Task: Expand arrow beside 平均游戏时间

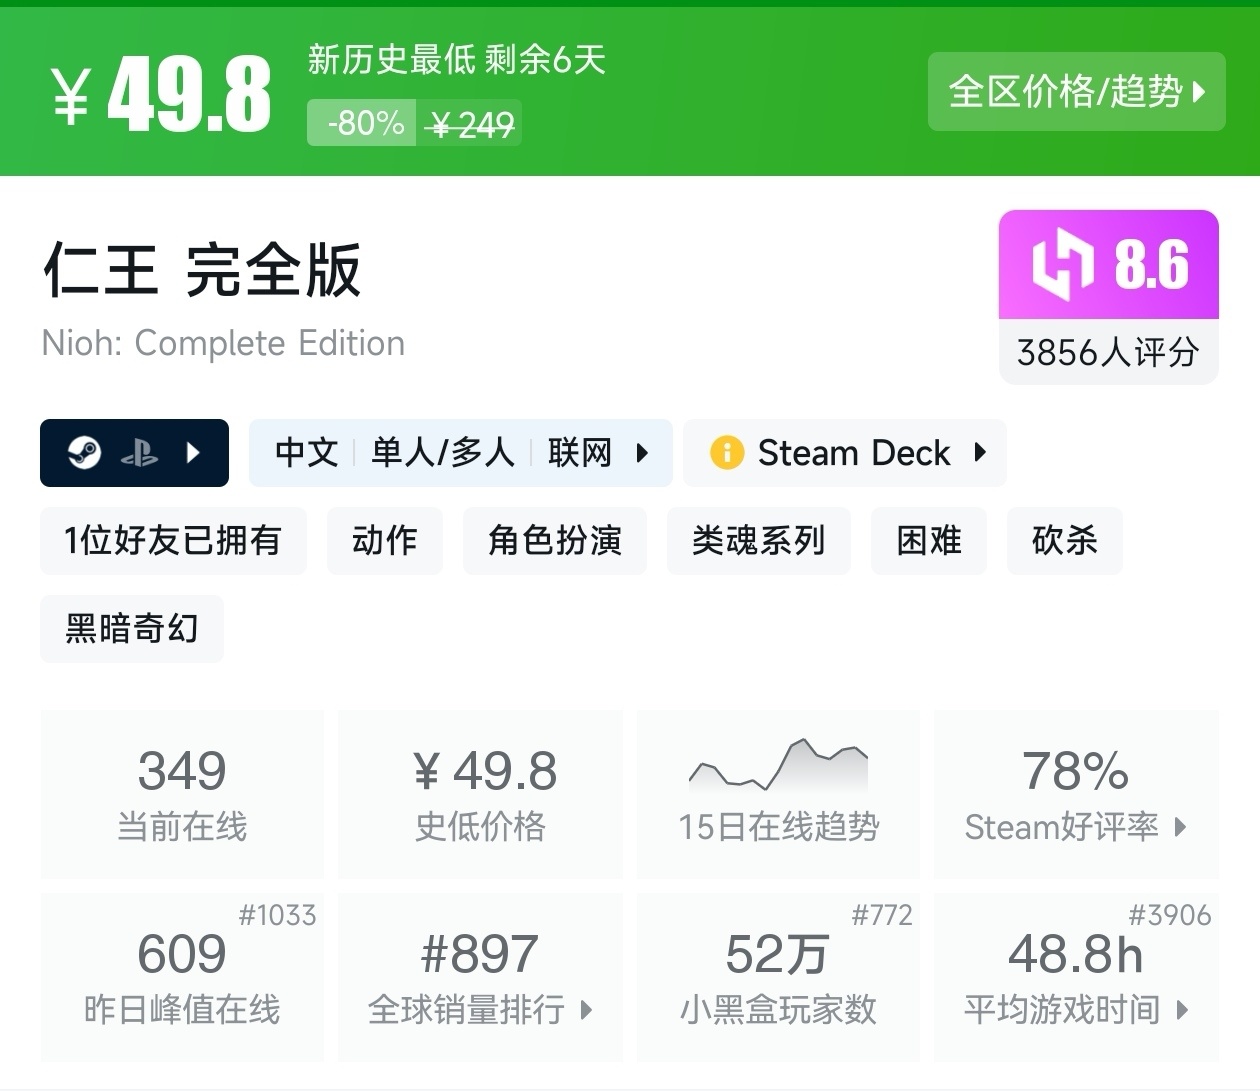Action: click(1182, 1010)
